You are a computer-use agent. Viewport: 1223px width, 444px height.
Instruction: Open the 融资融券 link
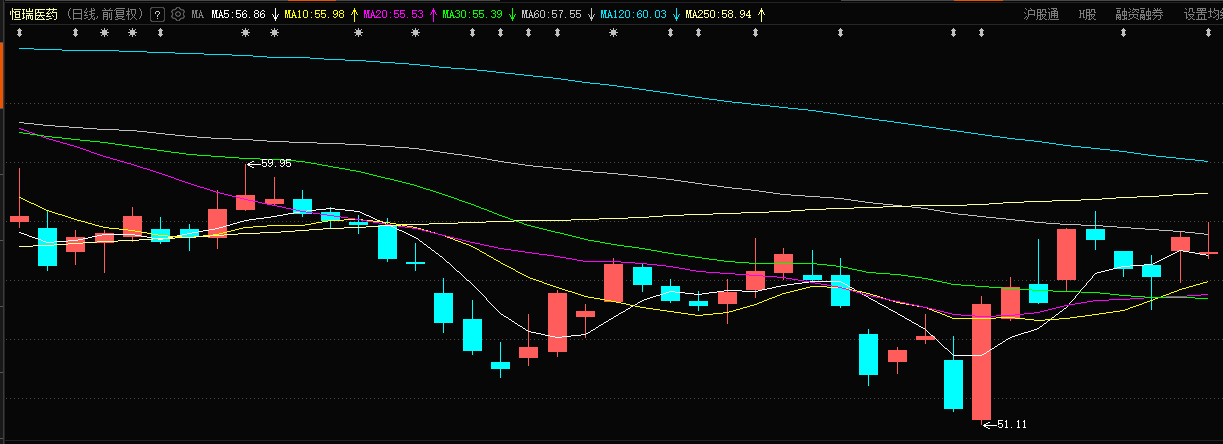pyautogui.click(x=1140, y=14)
